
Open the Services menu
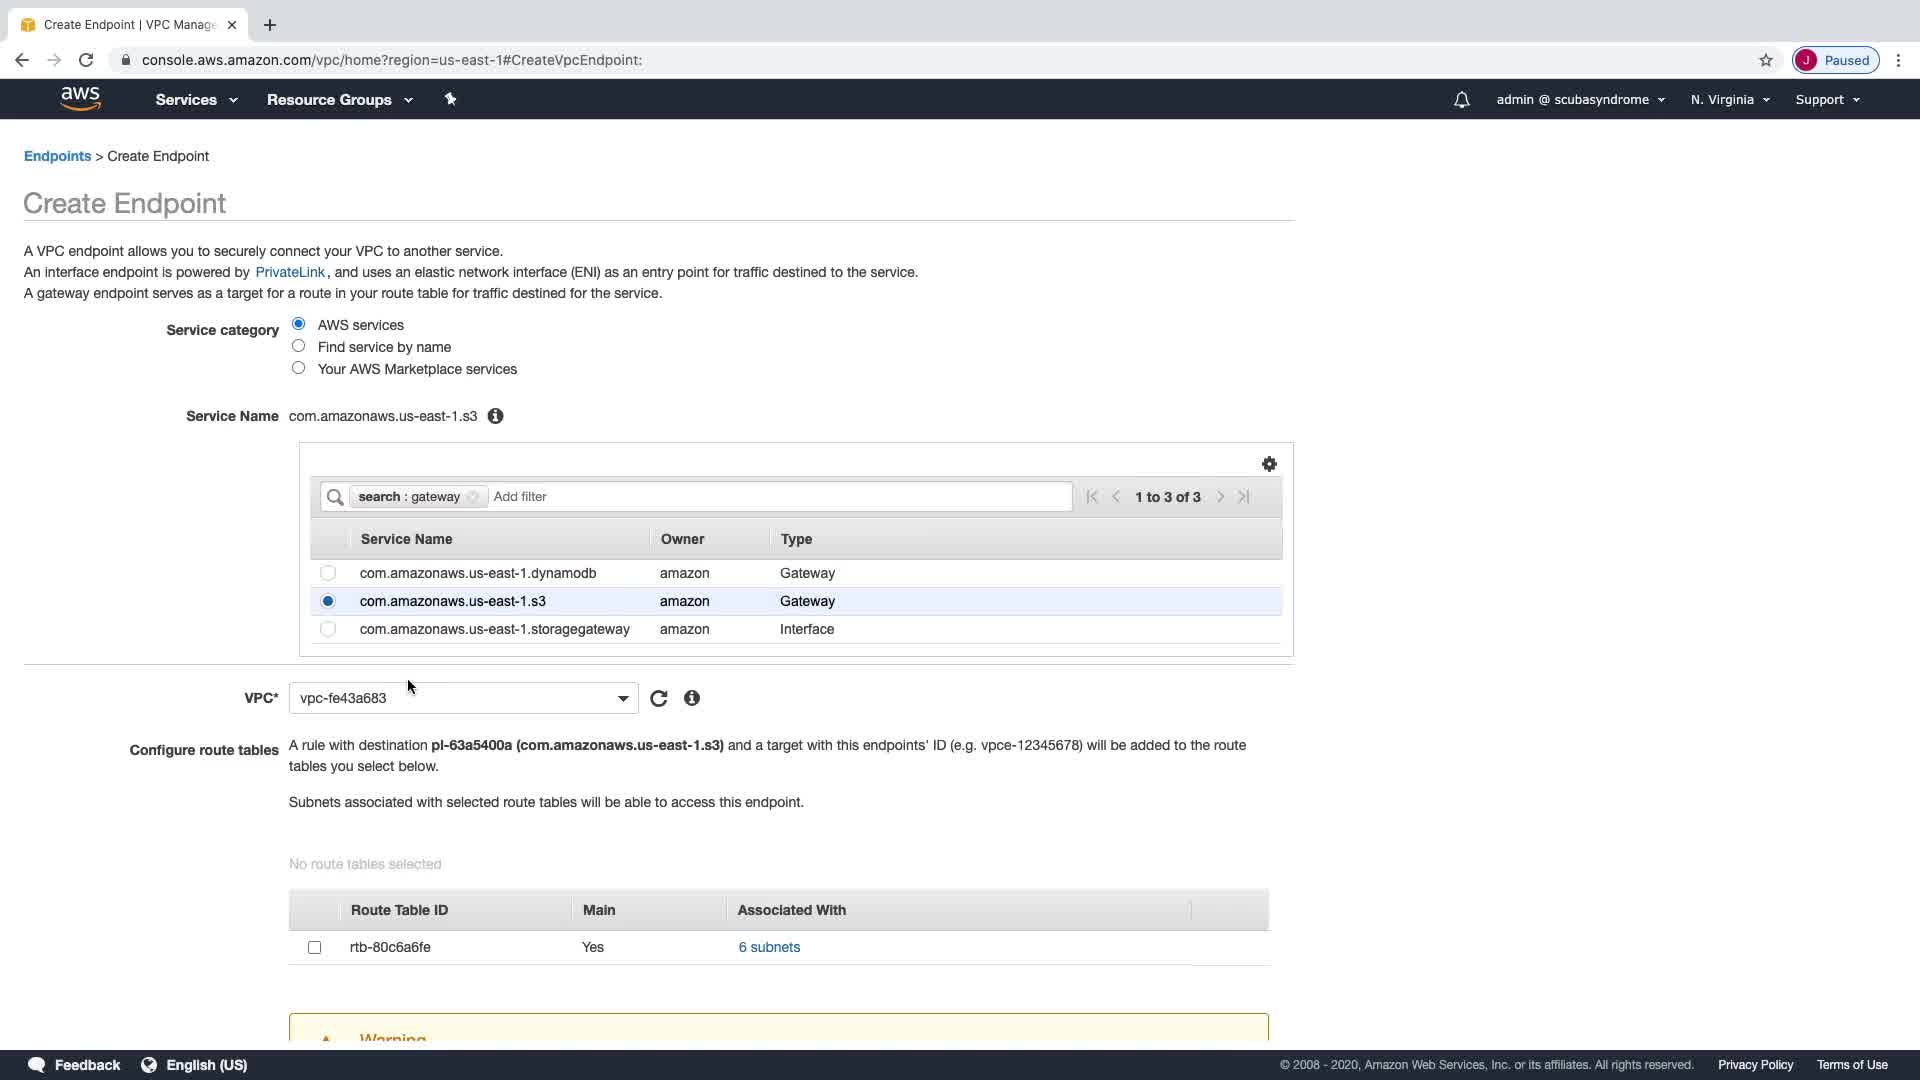pyautogui.click(x=196, y=100)
